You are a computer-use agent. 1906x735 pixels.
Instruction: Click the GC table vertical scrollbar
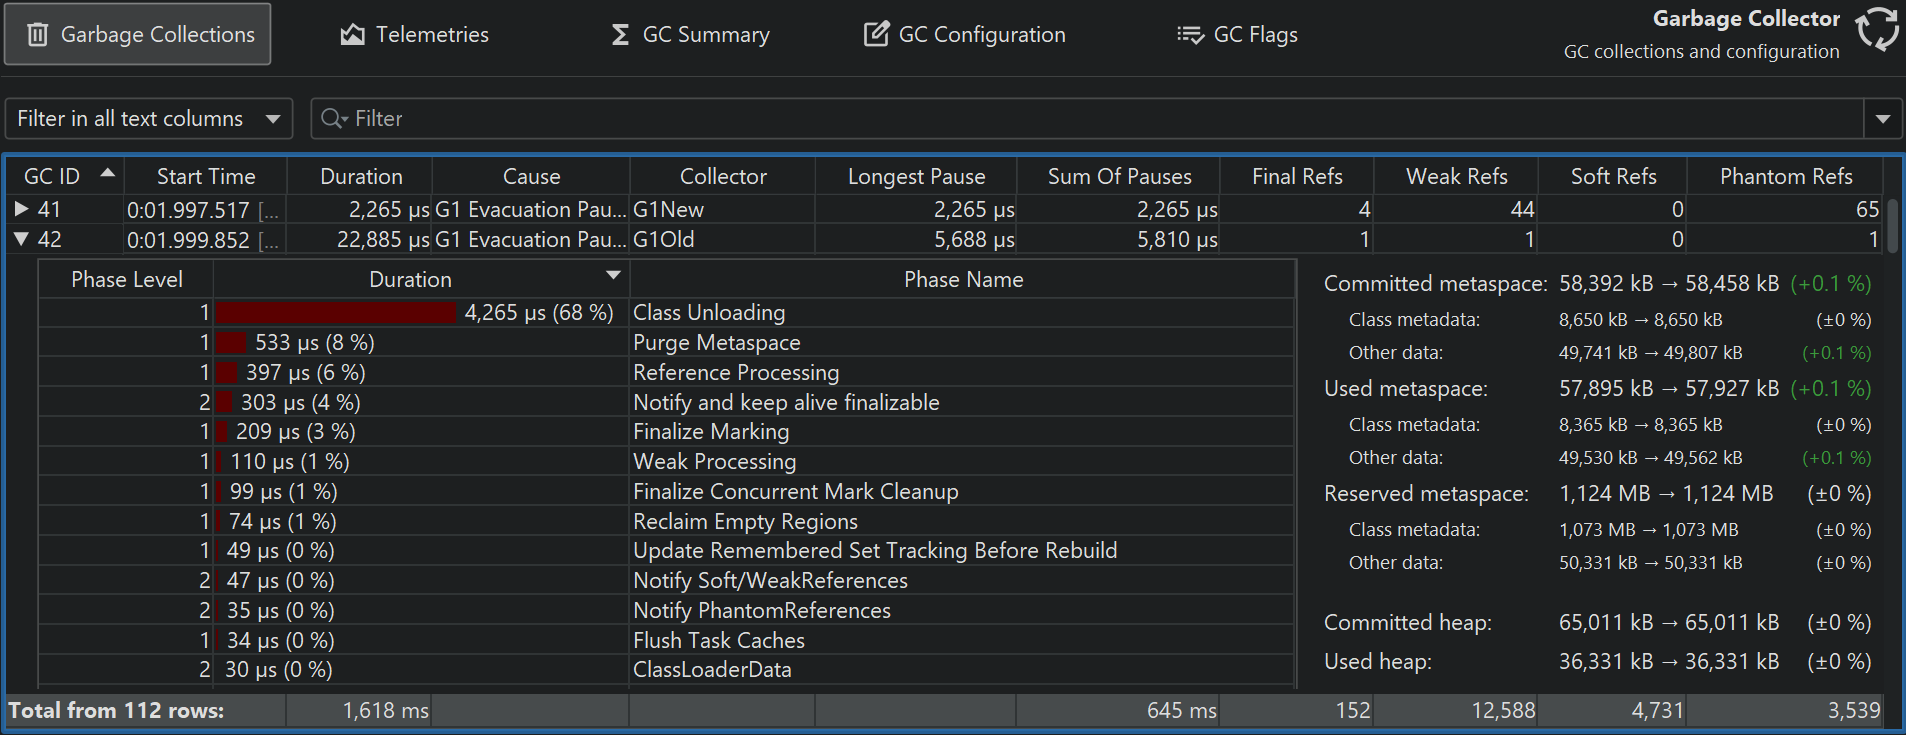pyautogui.click(x=1892, y=225)
